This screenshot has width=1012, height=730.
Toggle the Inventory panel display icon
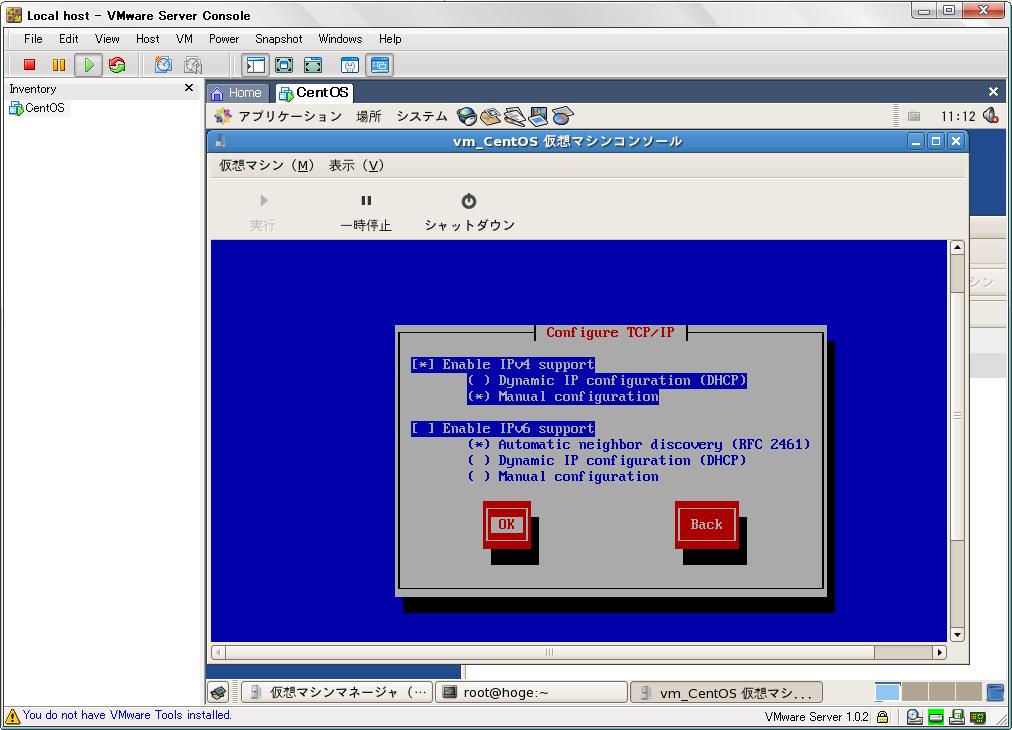tap(256, 65)
